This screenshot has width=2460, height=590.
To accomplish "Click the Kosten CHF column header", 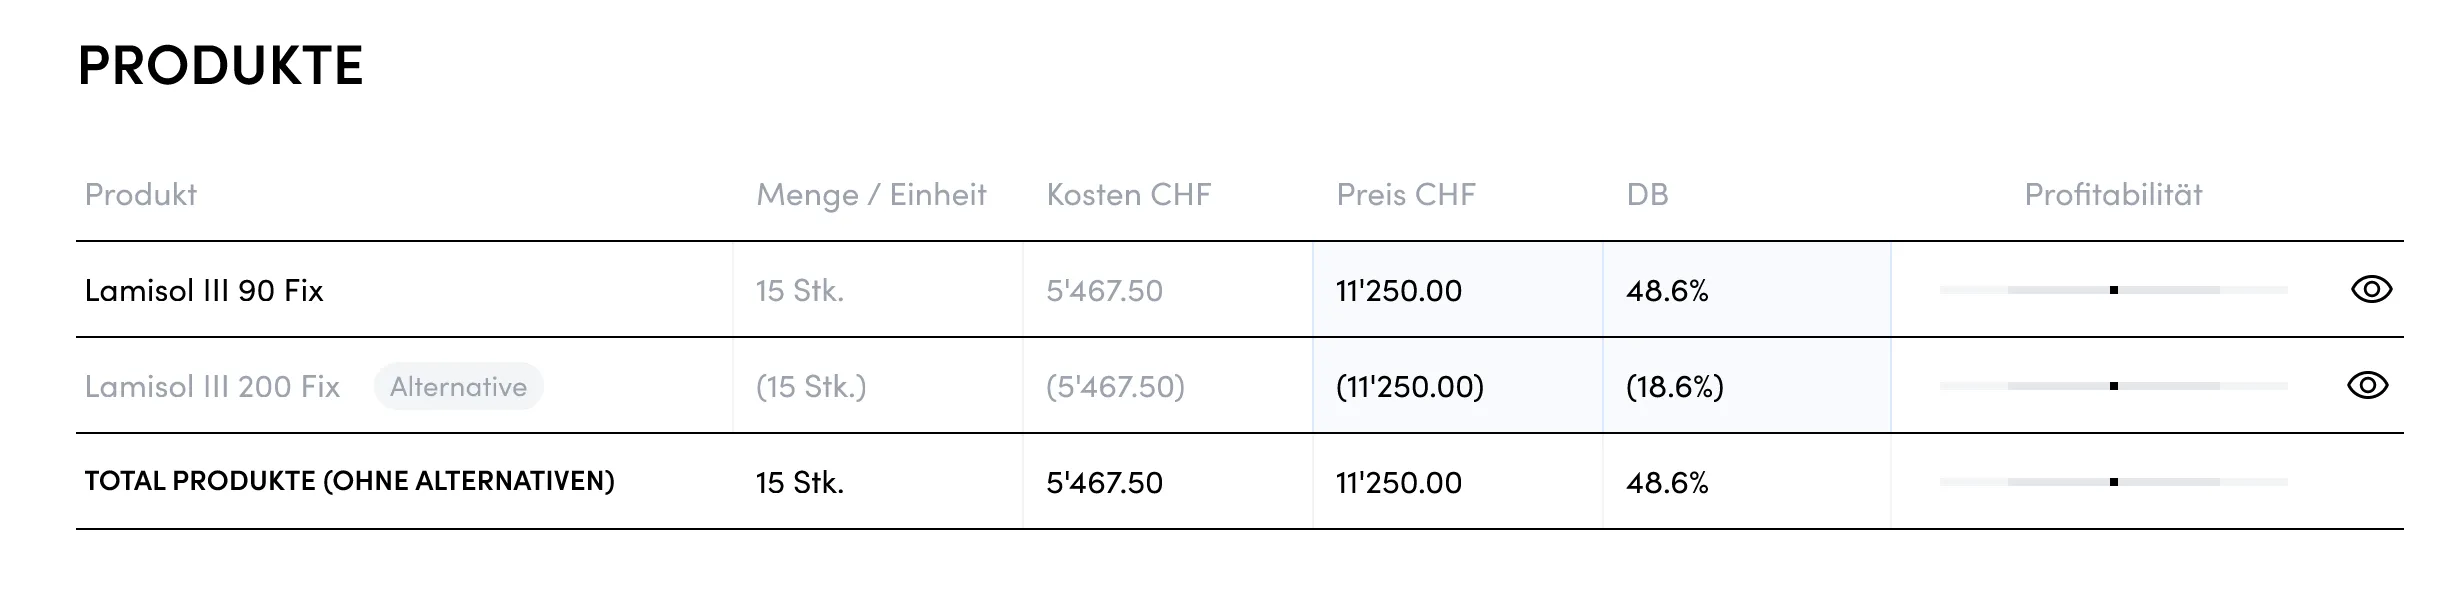I will tap(1128, 194).
